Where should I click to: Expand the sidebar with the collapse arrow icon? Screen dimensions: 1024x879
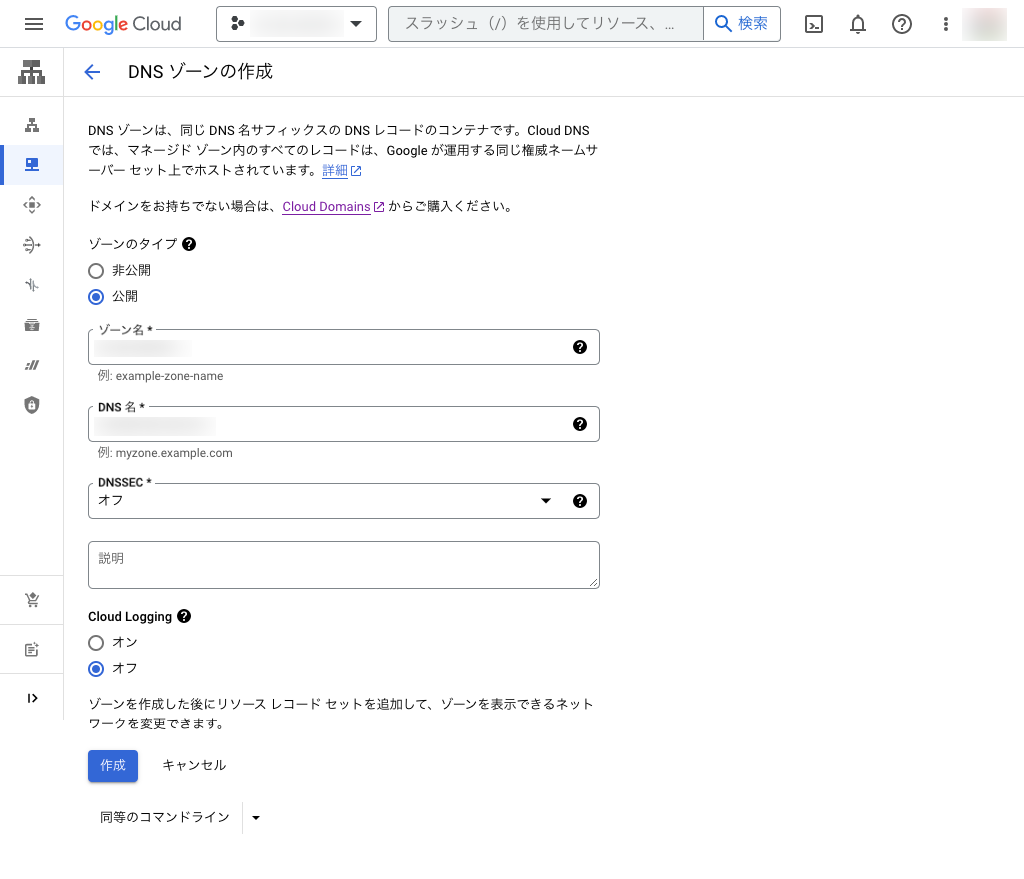32,698
